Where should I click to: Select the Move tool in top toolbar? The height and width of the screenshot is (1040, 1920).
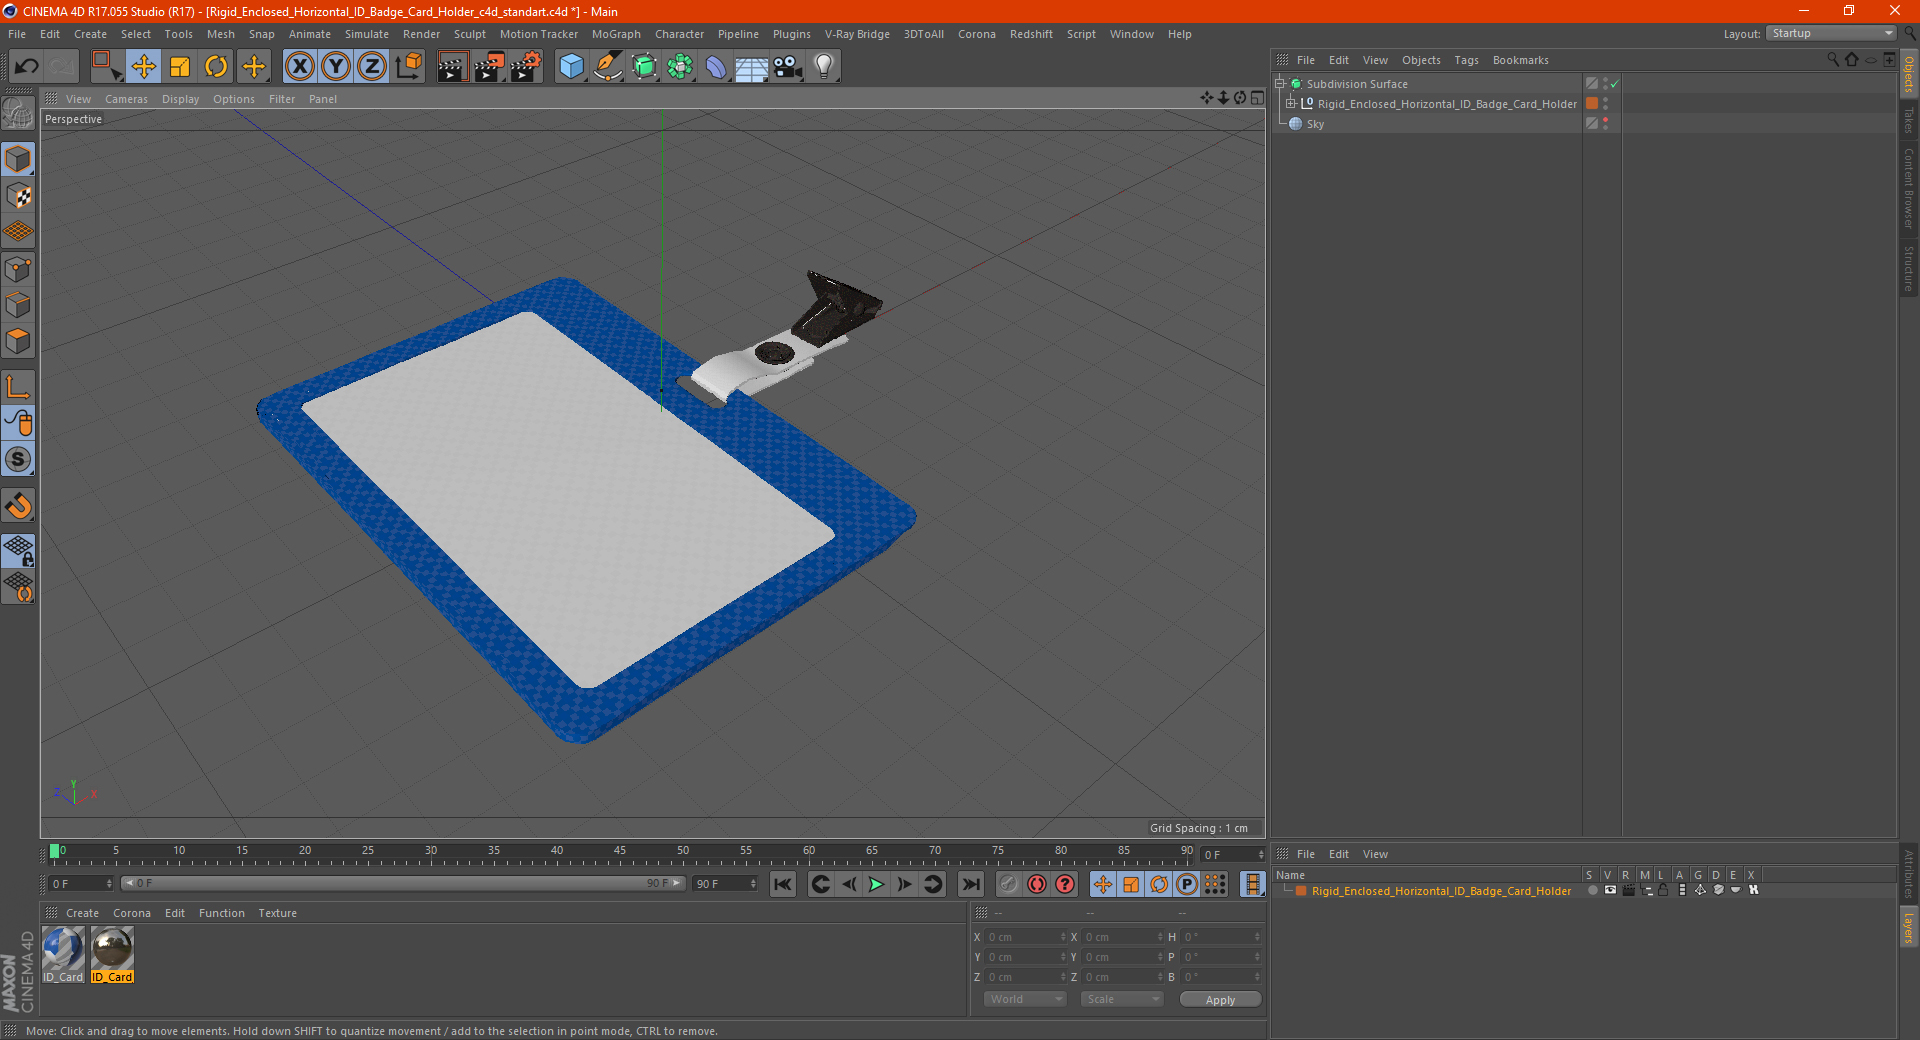(x=144, y=67)
